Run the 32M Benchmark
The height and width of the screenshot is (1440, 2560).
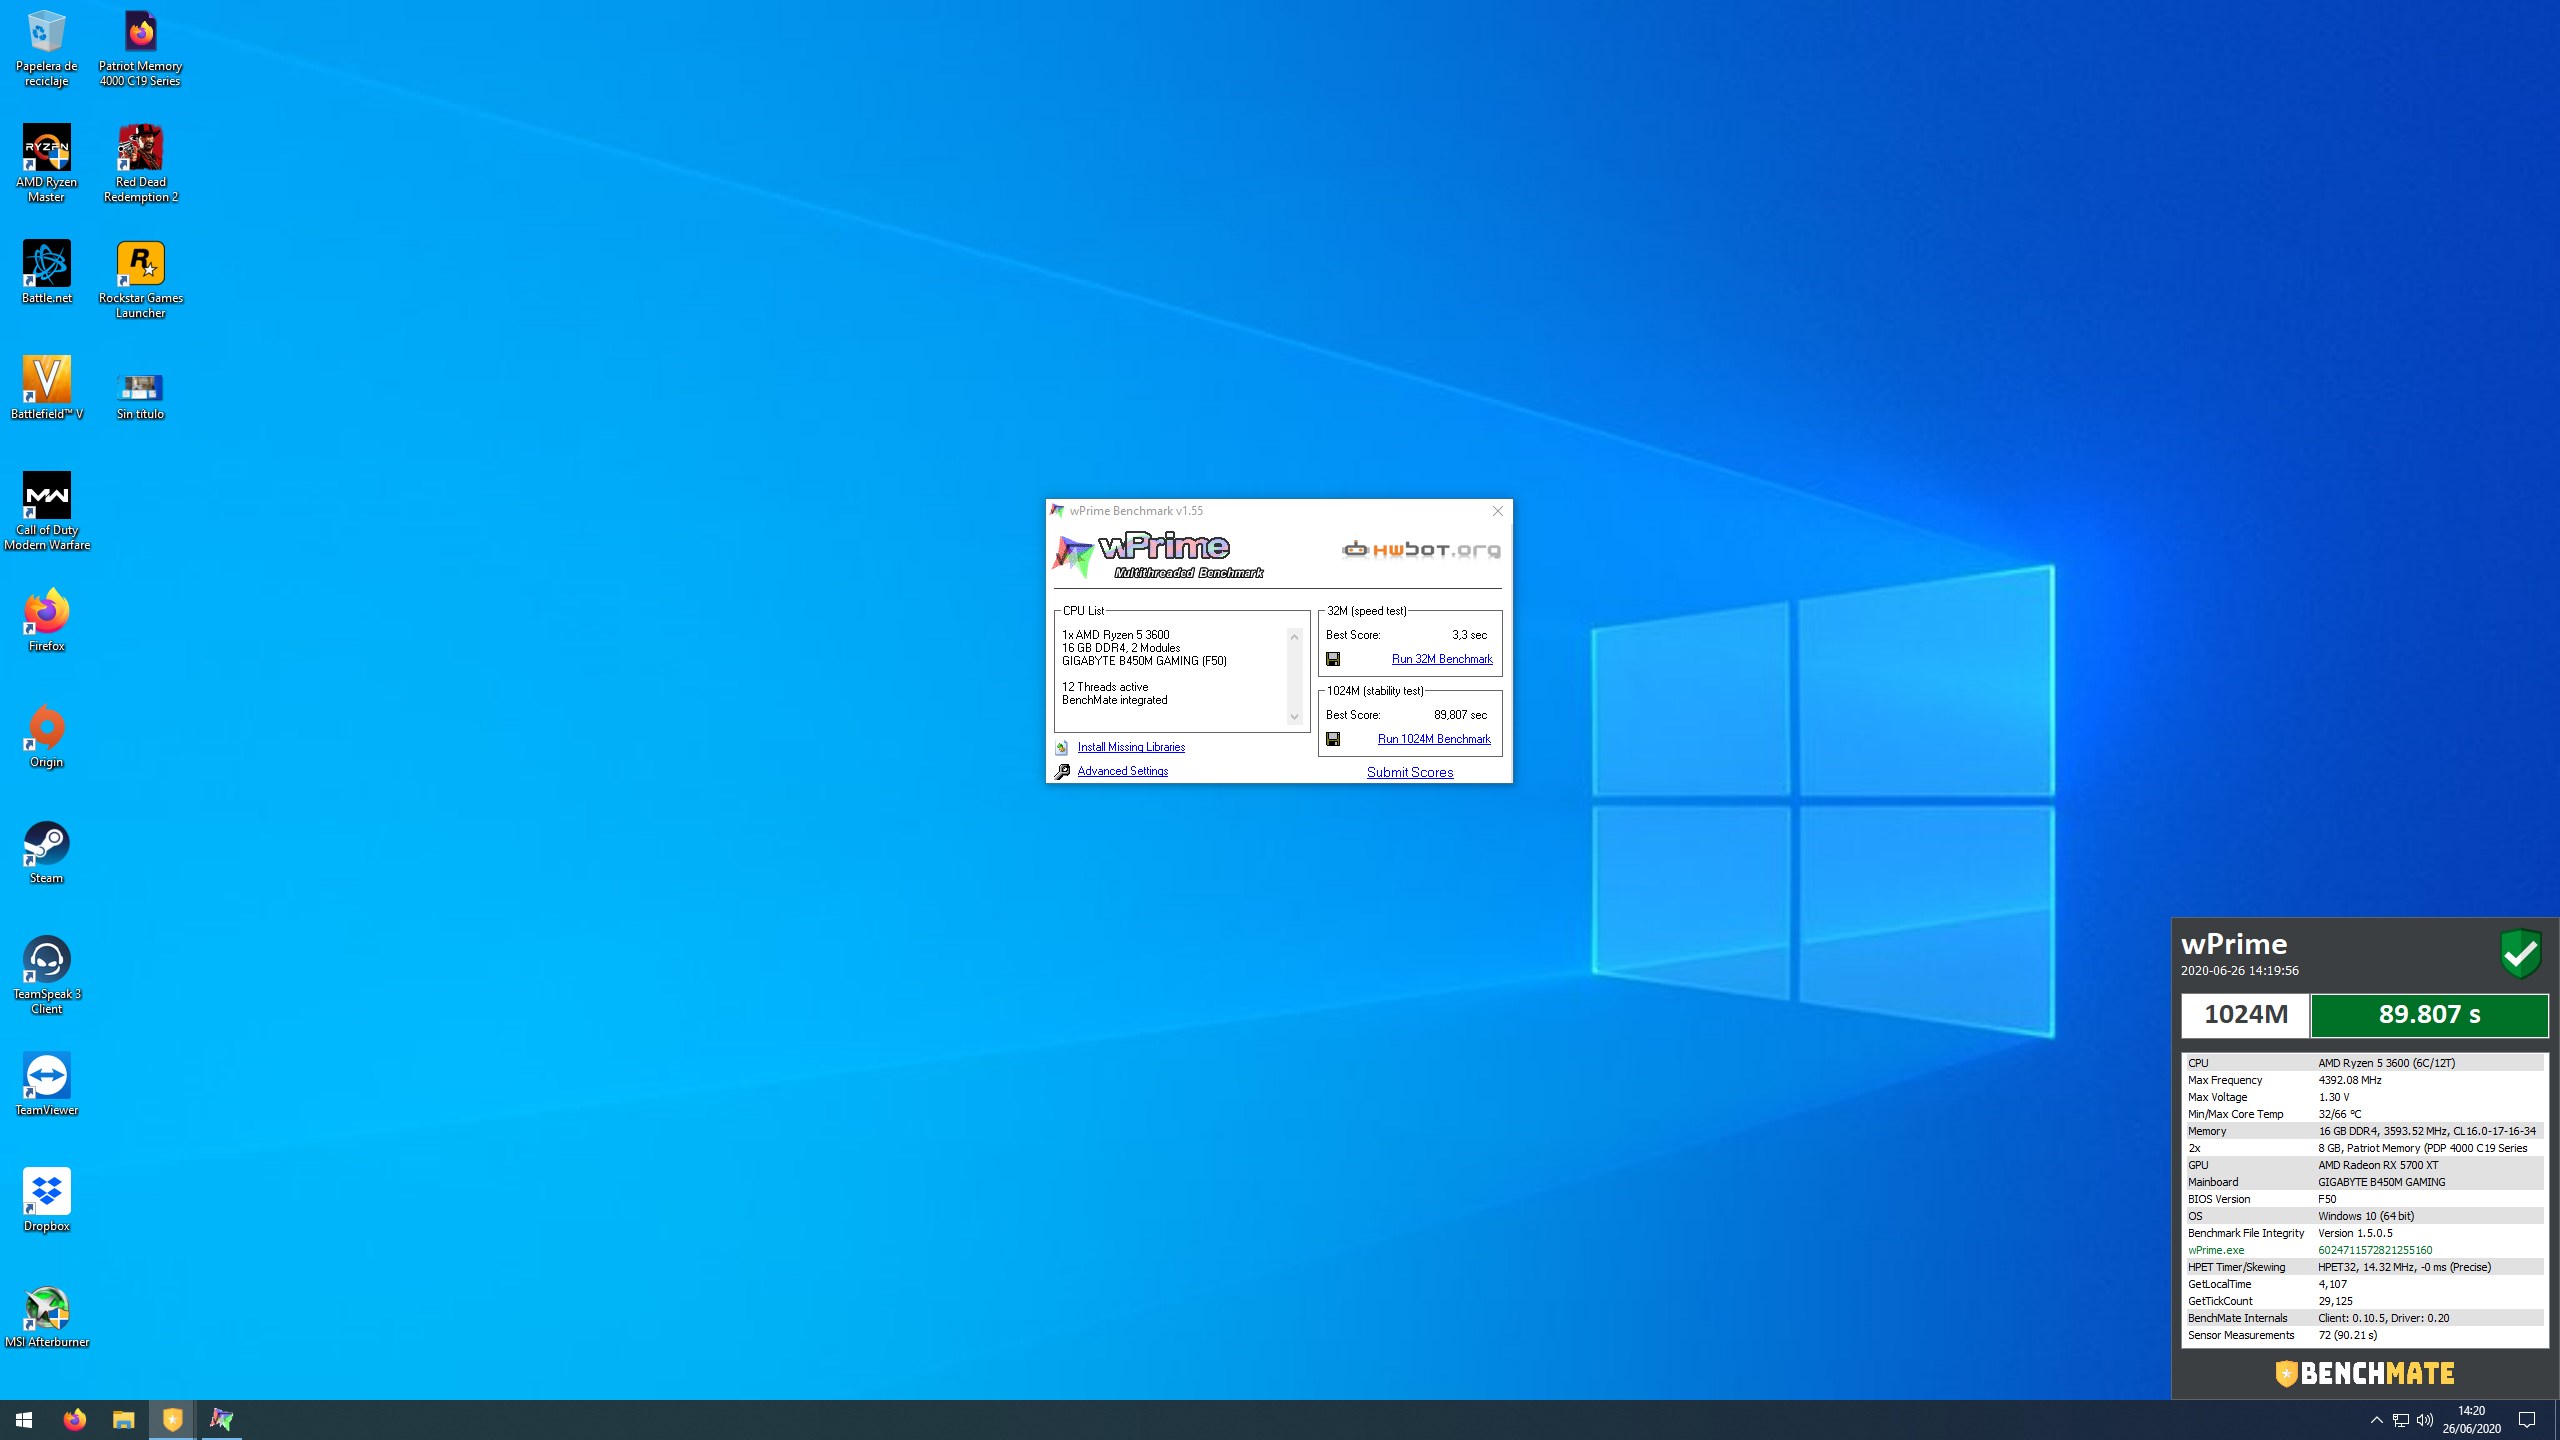pyautogui.click(x=1442, y=659)
